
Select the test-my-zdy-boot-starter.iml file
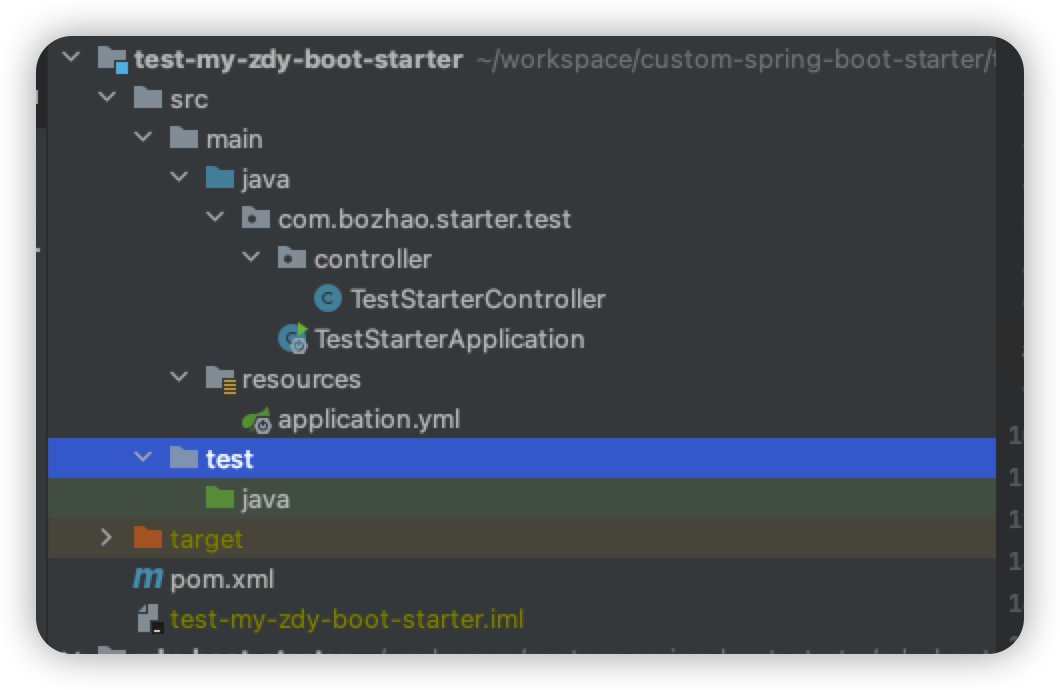(x=346, y=619)
